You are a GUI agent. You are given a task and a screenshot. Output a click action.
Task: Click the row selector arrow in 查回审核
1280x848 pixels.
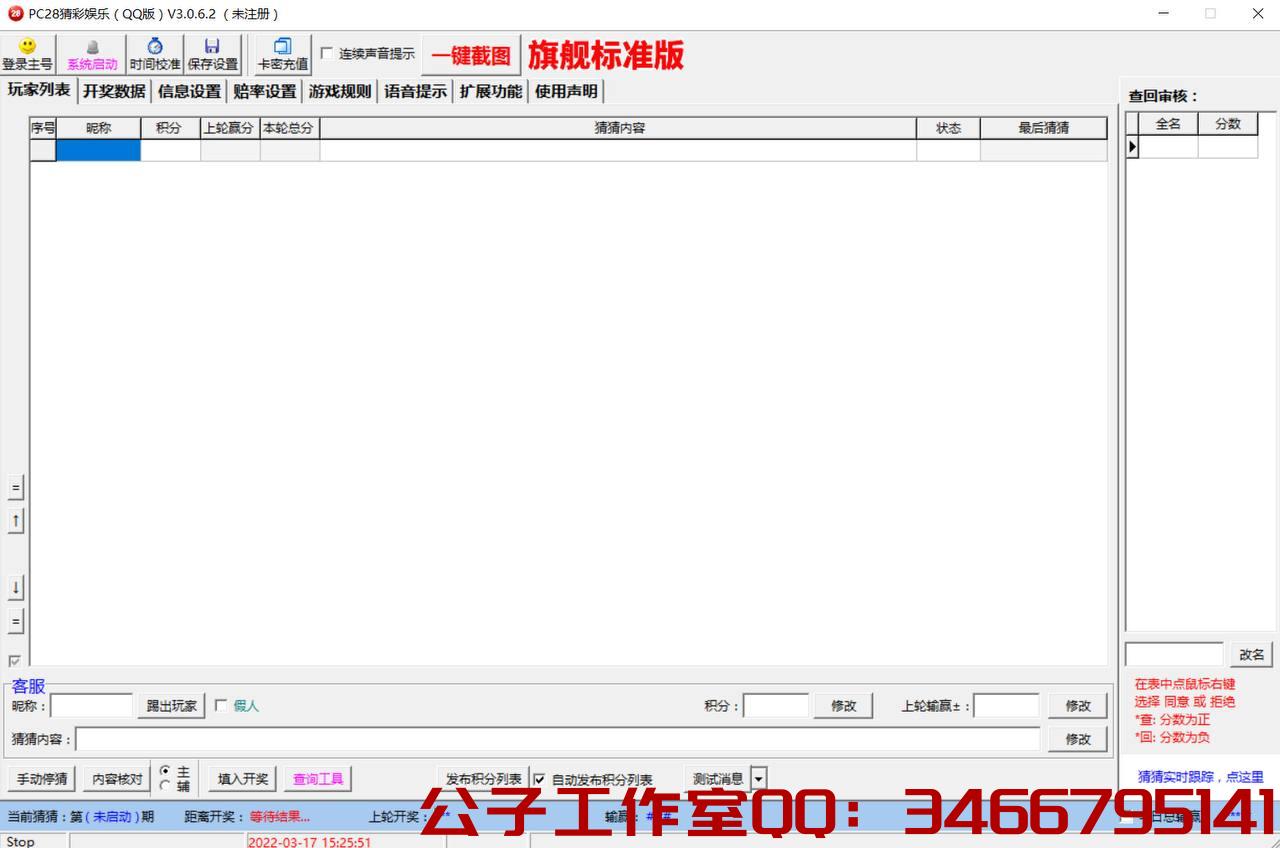pos(1132,147)
